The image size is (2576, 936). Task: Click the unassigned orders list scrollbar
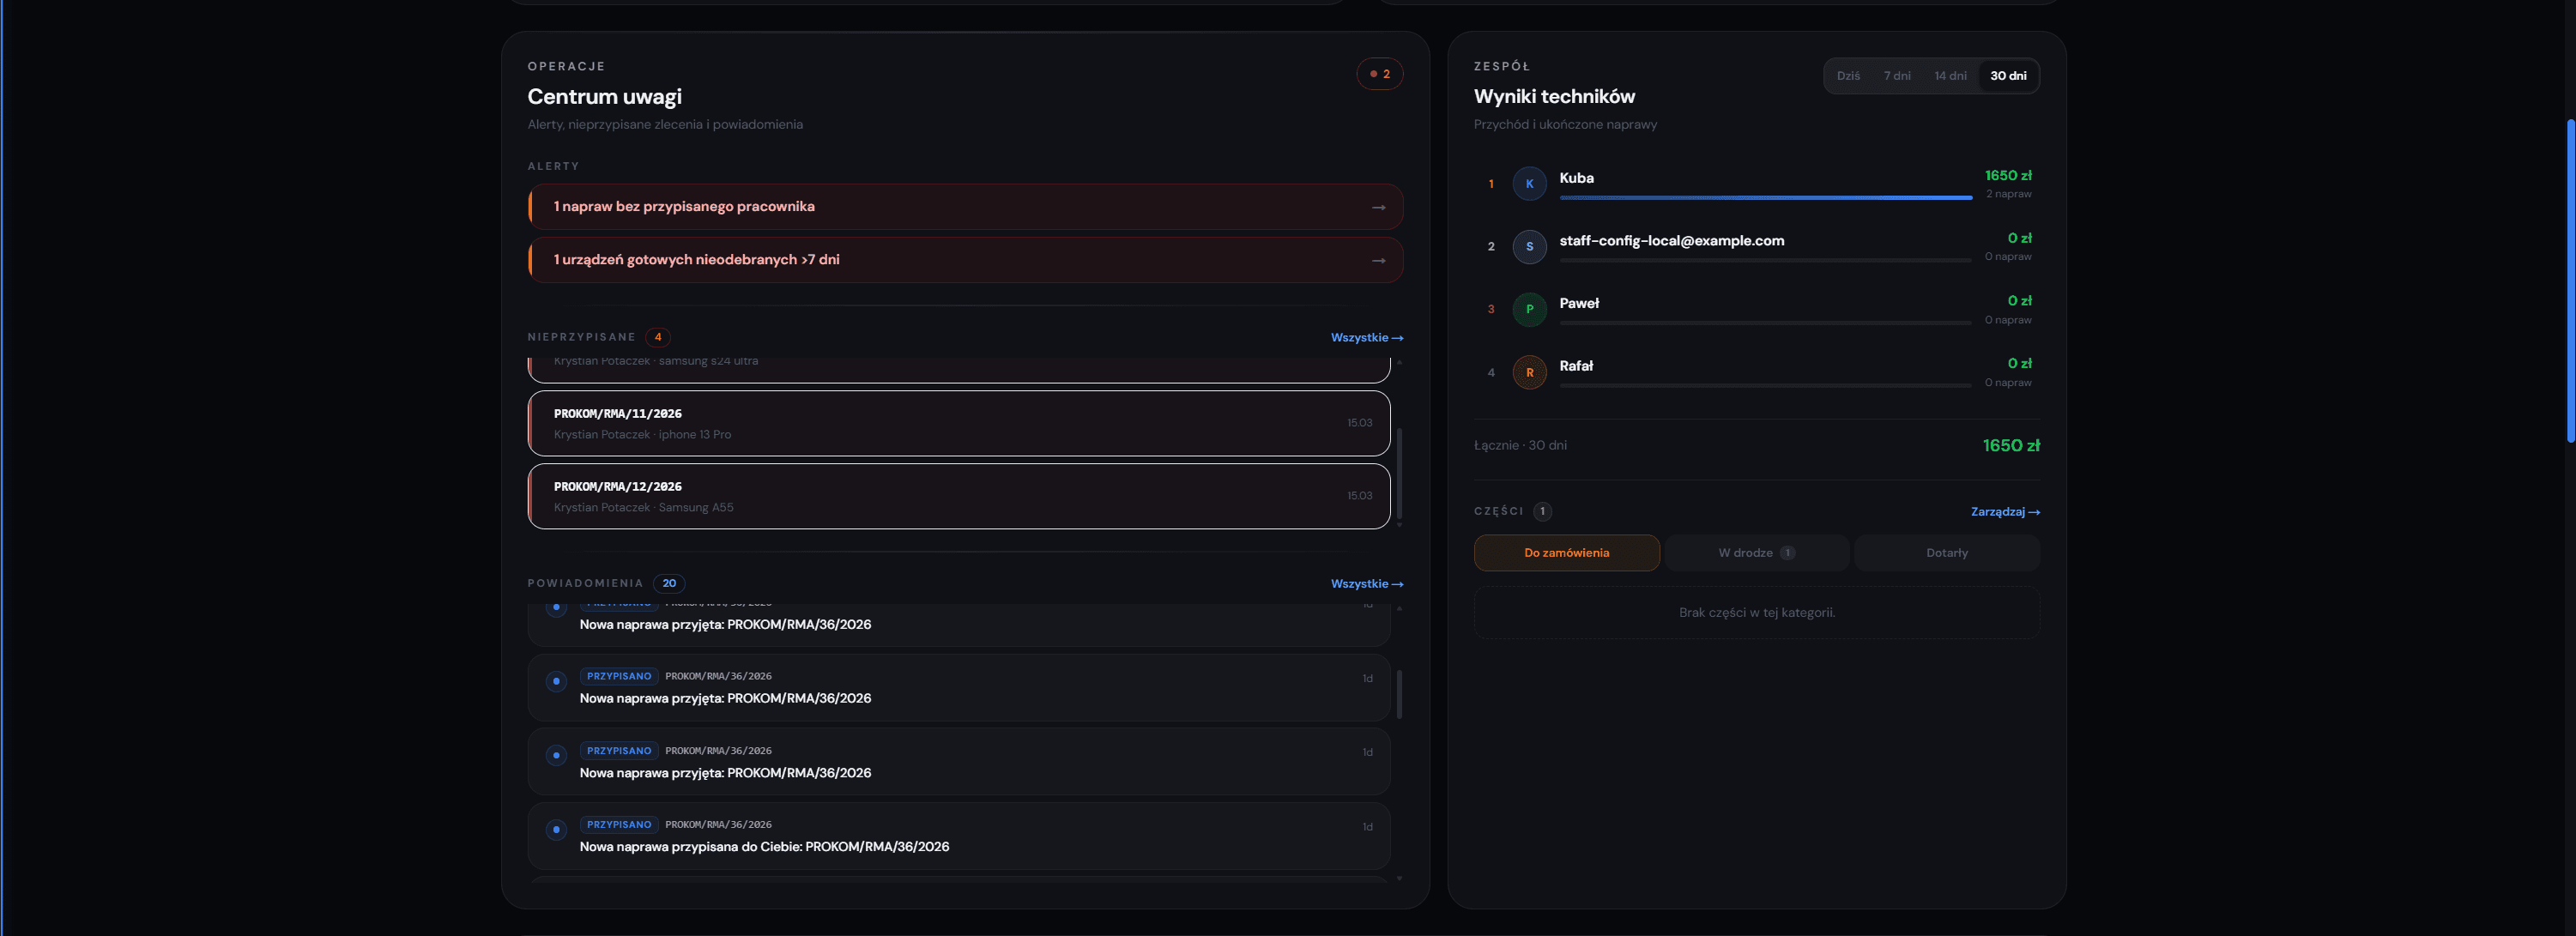click(1399, 473)
